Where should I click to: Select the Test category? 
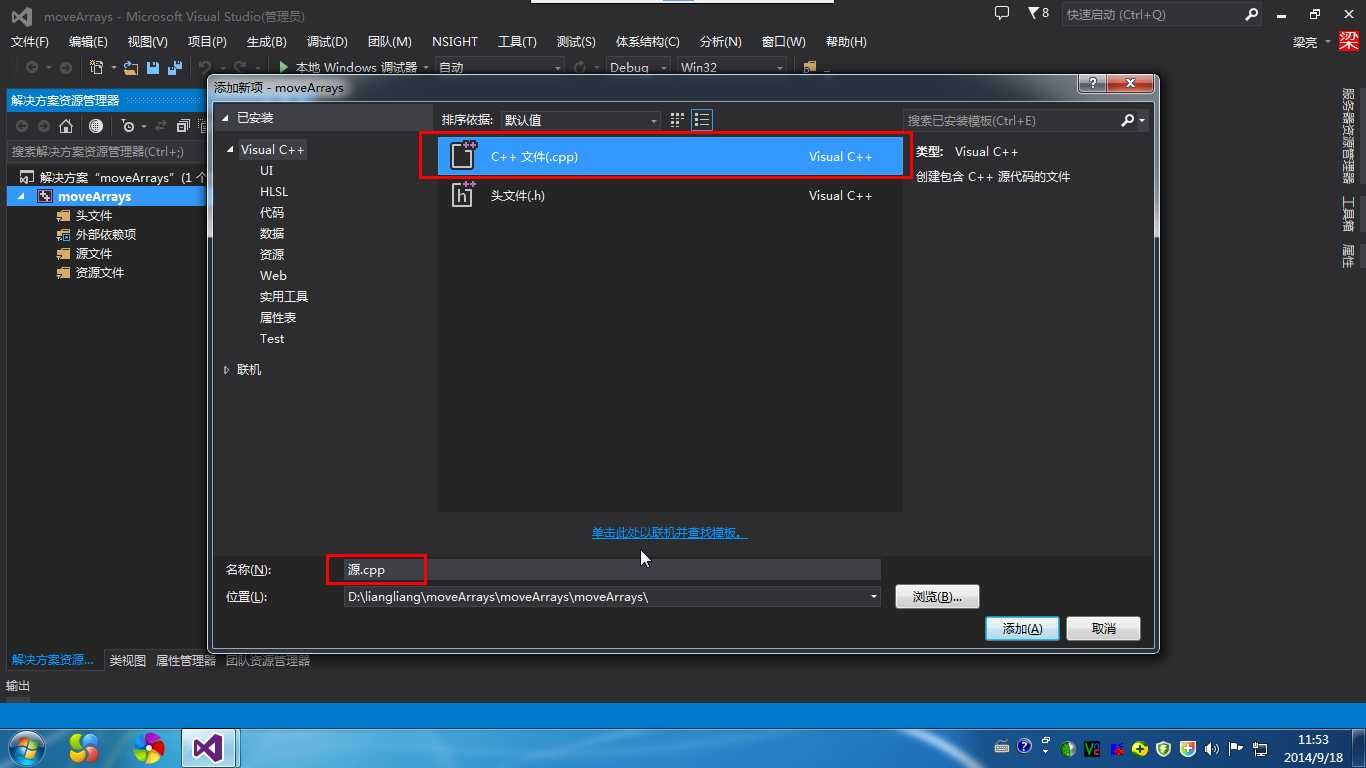[272, 339]
